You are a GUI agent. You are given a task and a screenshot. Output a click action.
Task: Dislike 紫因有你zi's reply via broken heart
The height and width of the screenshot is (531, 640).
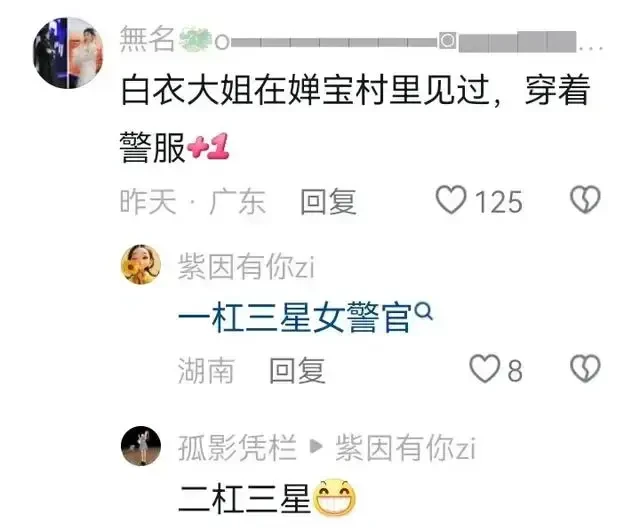tap(585, 369)
